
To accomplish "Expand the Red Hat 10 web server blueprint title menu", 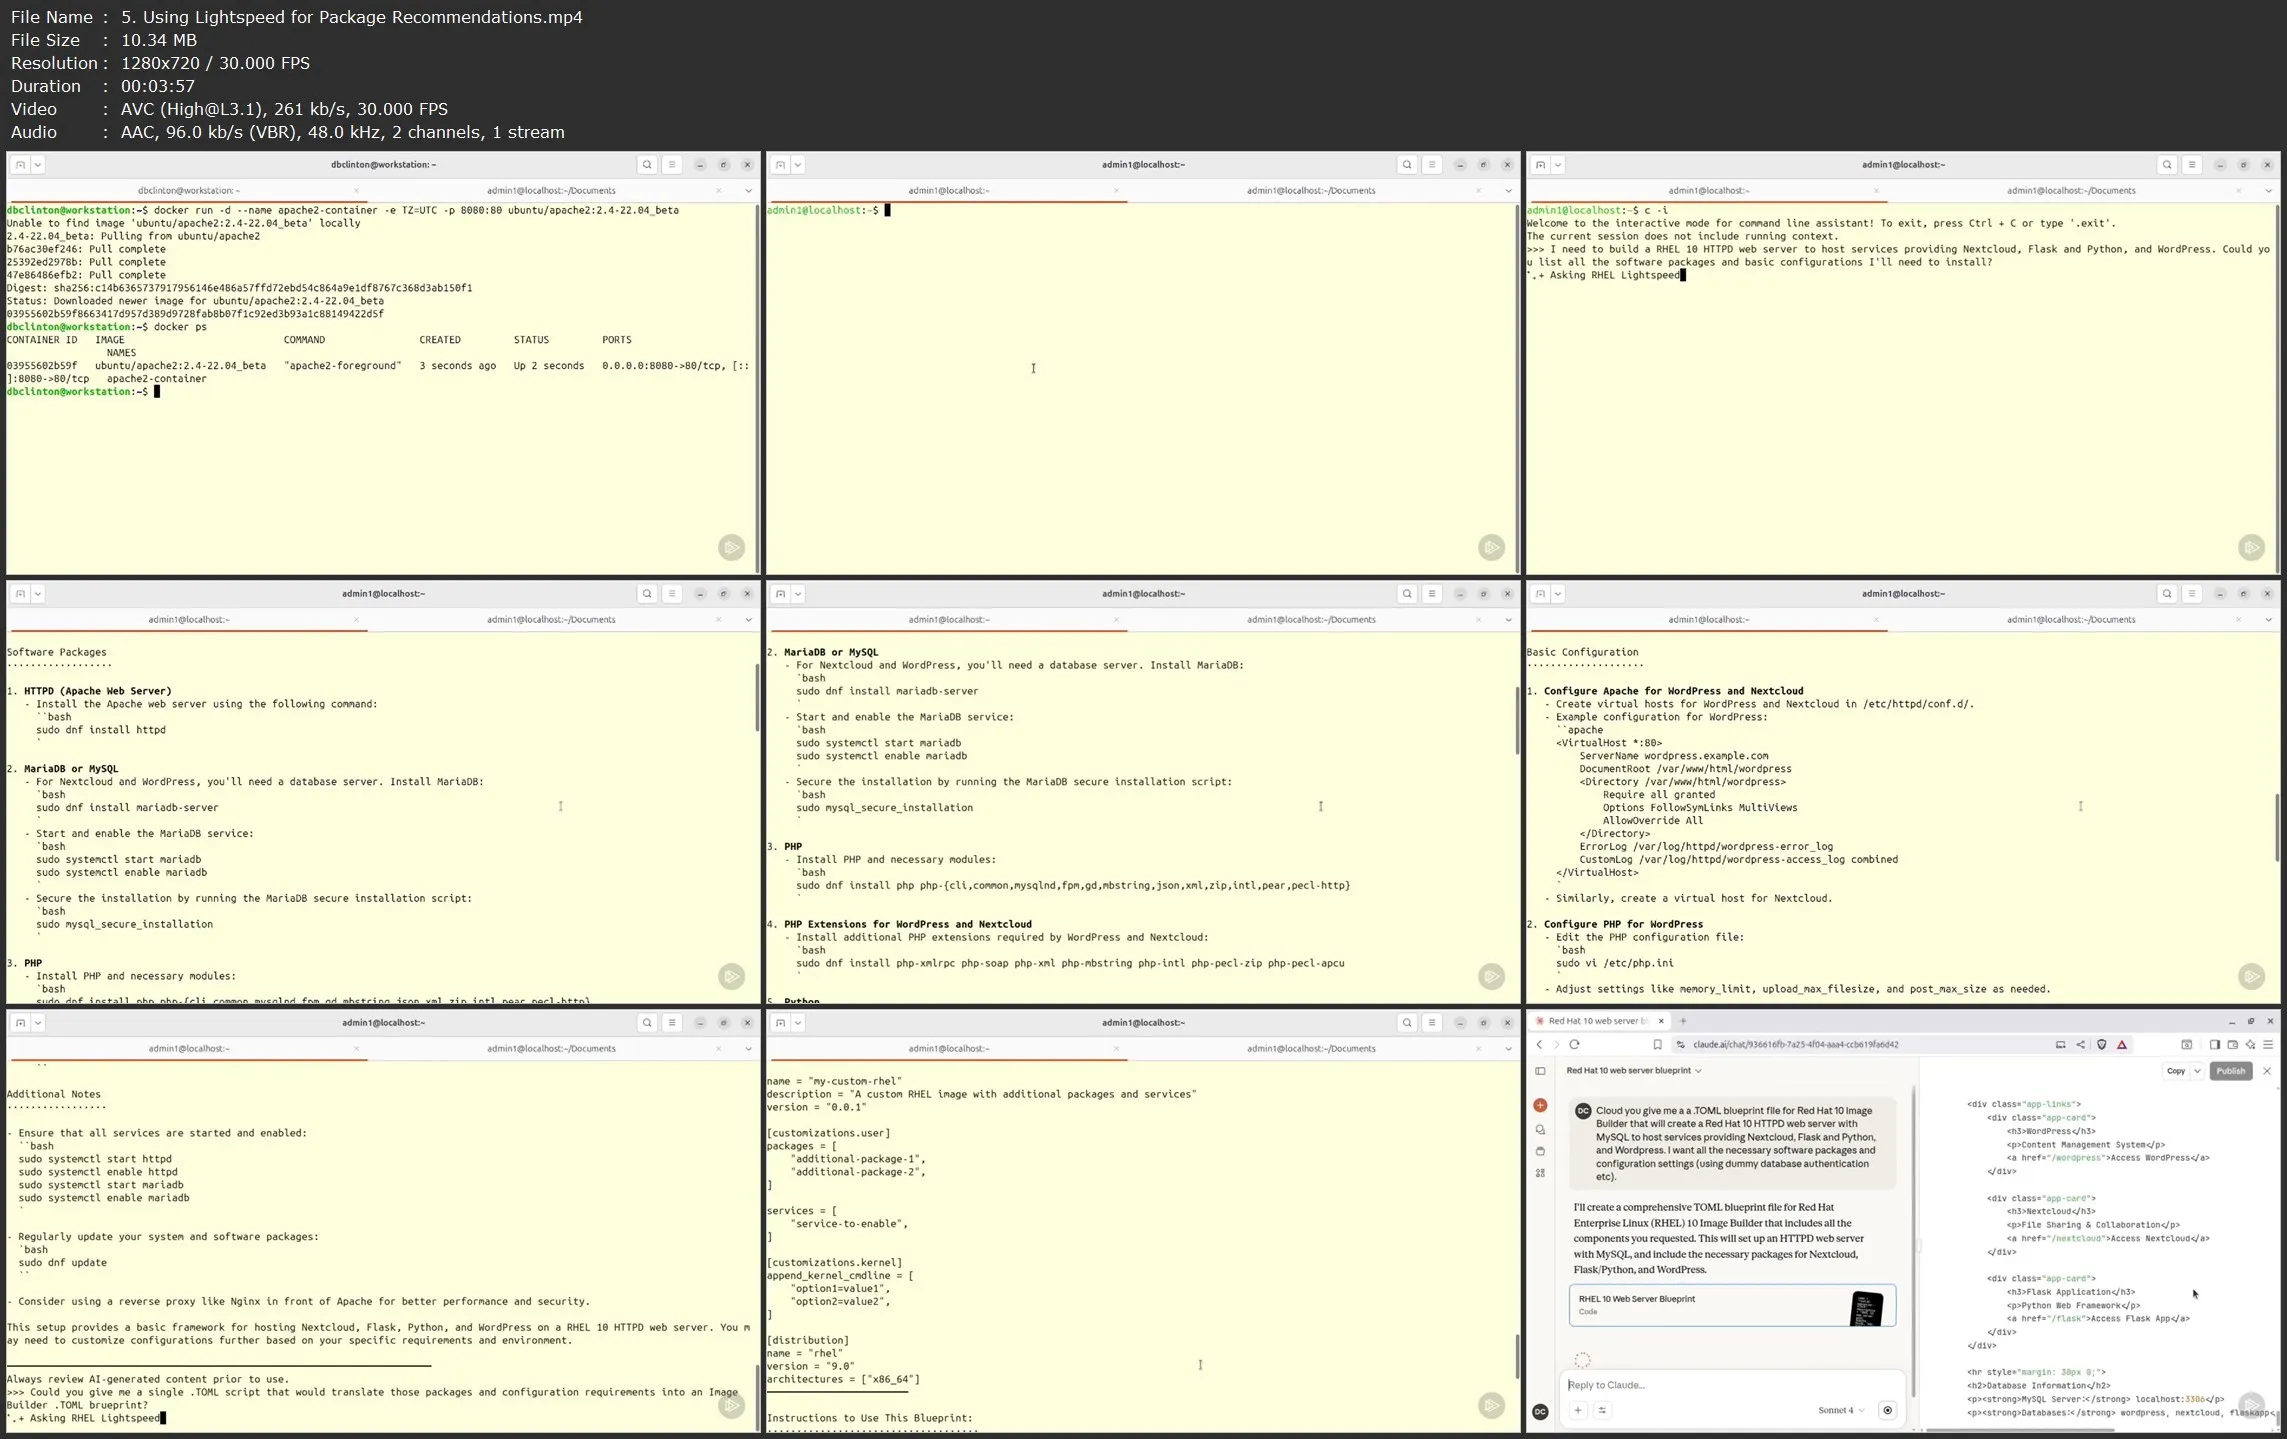I will [x=1634, y=1071].
